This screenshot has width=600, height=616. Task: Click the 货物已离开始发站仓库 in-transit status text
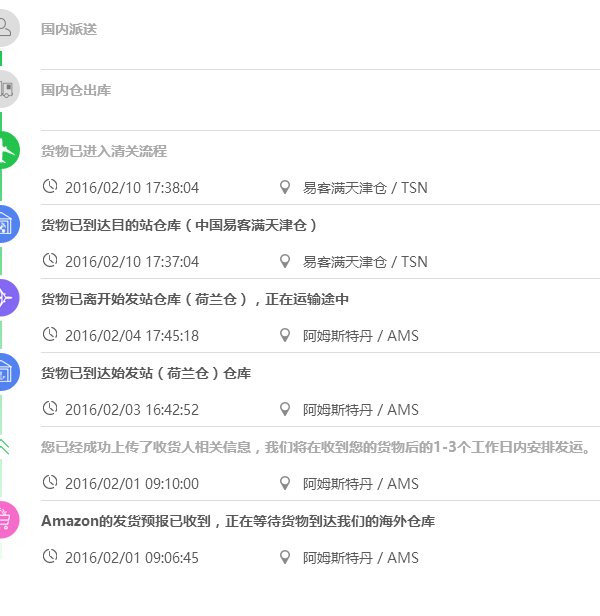(x=195, y=299)
